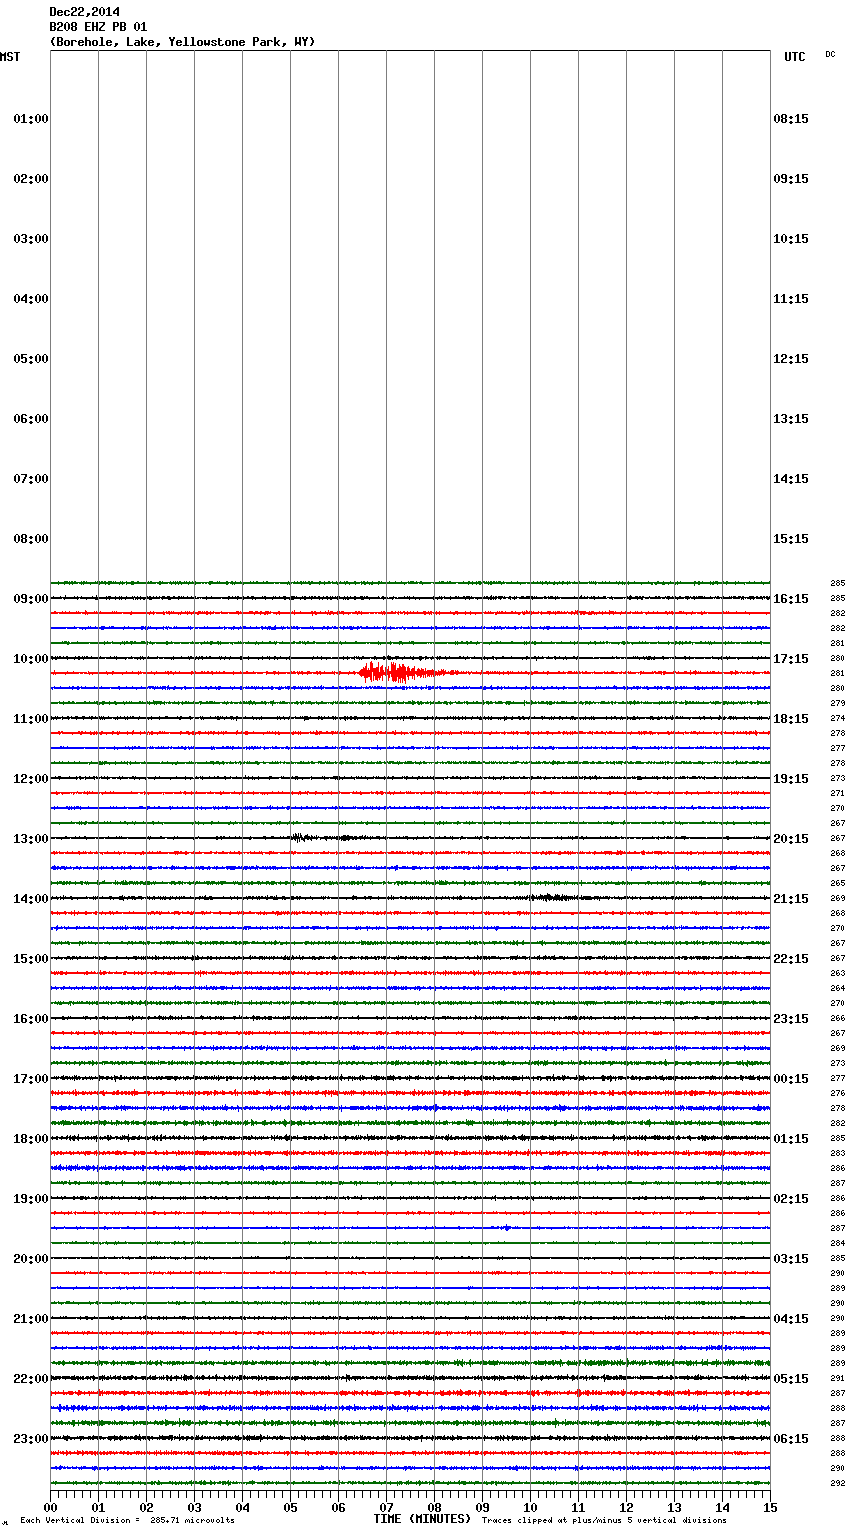Click the 17:15 UTC time label
This screenshot has width=850, height=1534.
(791, 659)
